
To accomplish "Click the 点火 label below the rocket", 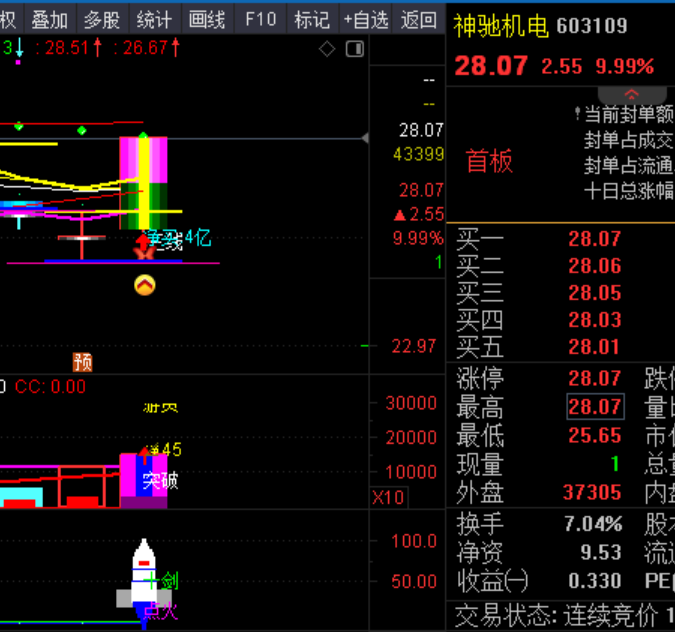I will 160,610.
